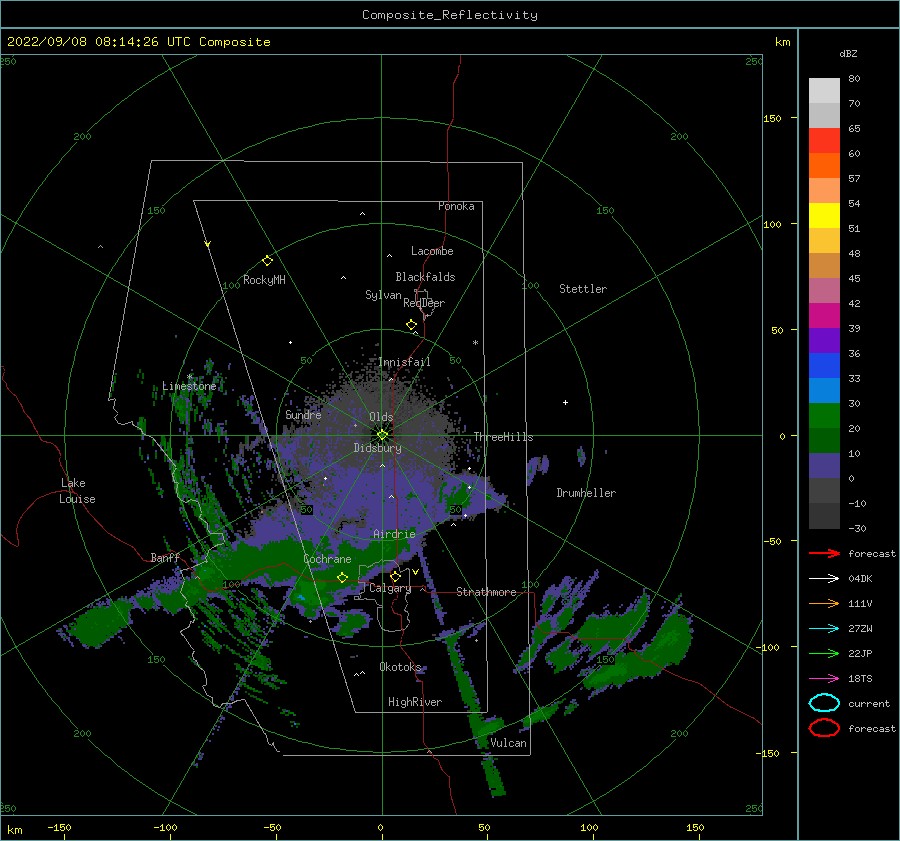Image resolution: width=900 pixels, height=841 pixels.
Task: Click the red 65 dBZ color swatch
Action: 824,140
